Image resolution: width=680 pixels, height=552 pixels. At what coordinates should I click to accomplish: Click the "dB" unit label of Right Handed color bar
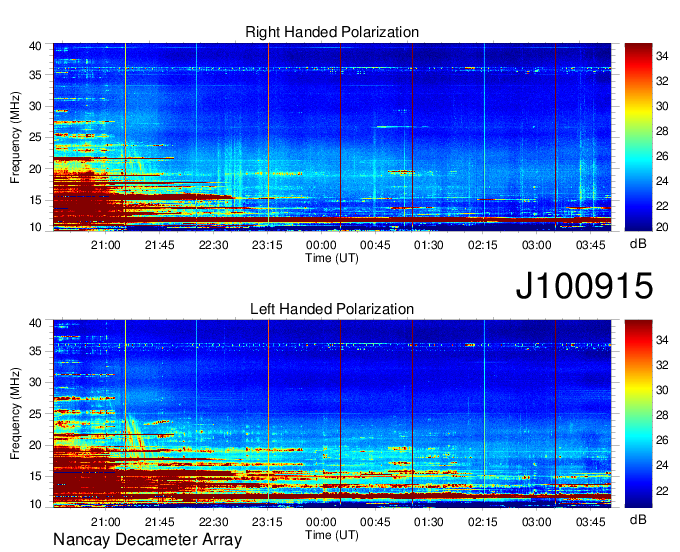pyautogui.click(x=638, y=244)
